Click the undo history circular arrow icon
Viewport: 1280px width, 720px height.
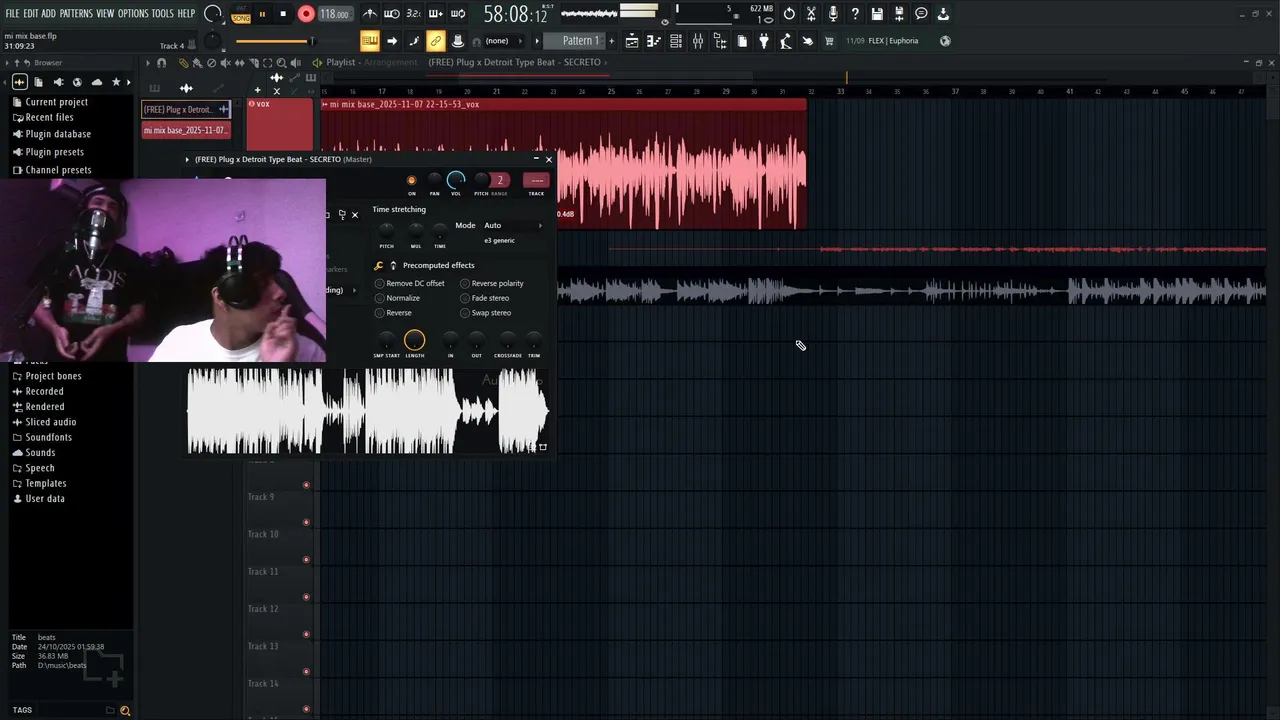click(x=789, y=14)
